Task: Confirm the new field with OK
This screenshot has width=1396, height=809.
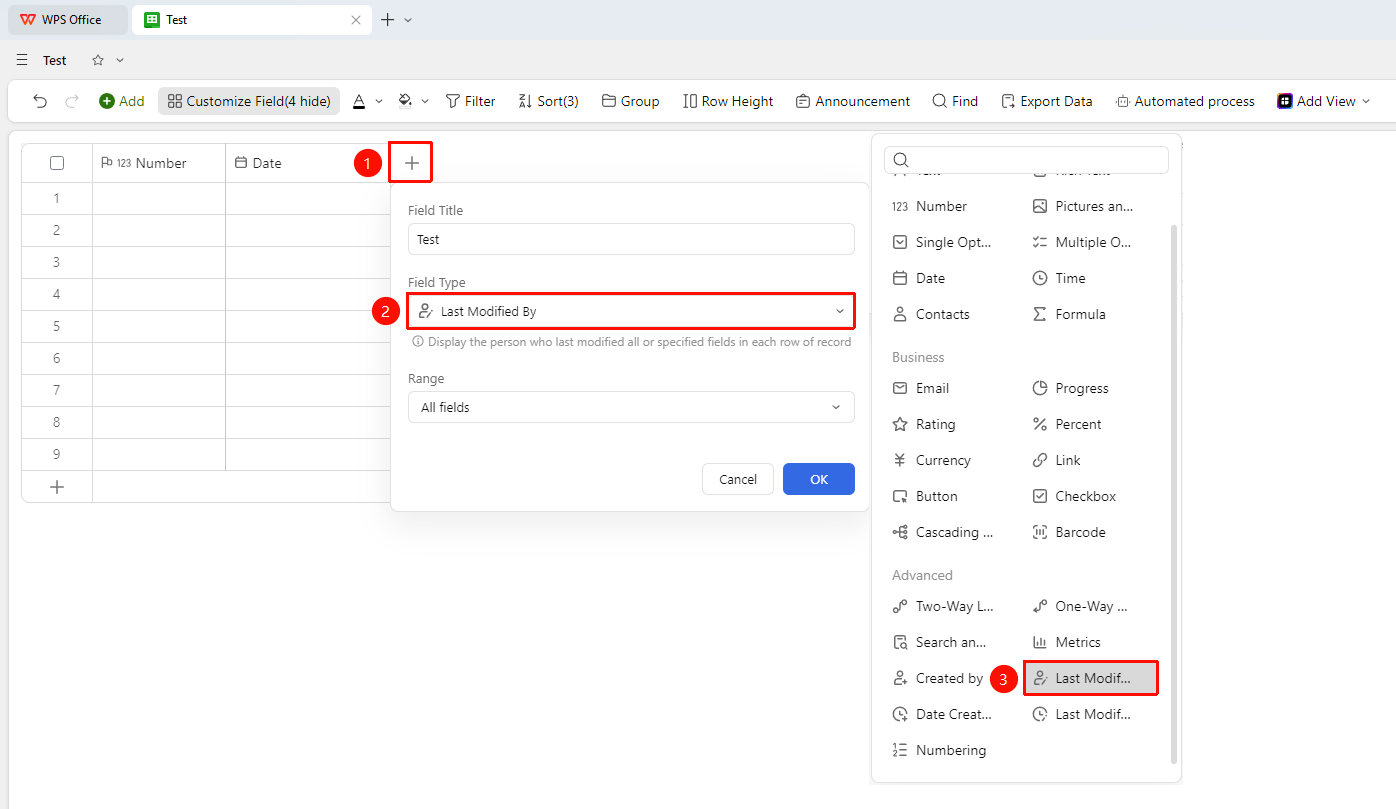Action: pos(819,479)
